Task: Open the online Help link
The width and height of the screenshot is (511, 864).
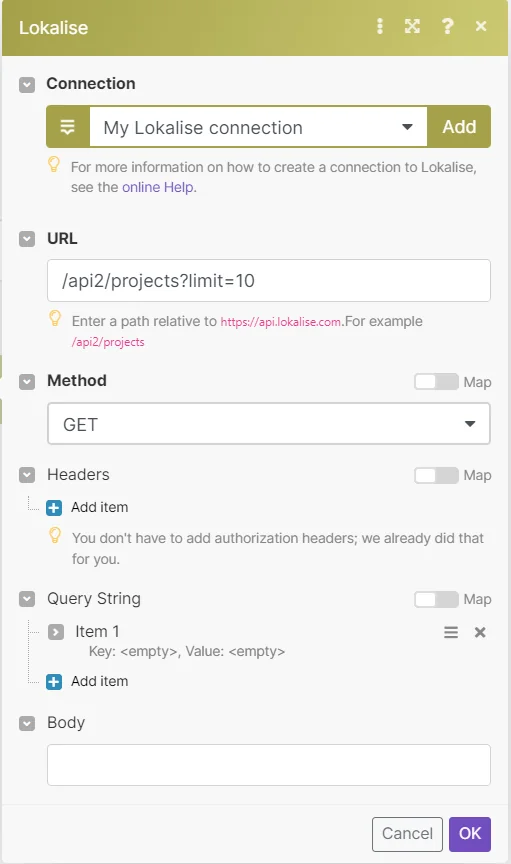Action: pyautogui.click(x=158, y=187)
